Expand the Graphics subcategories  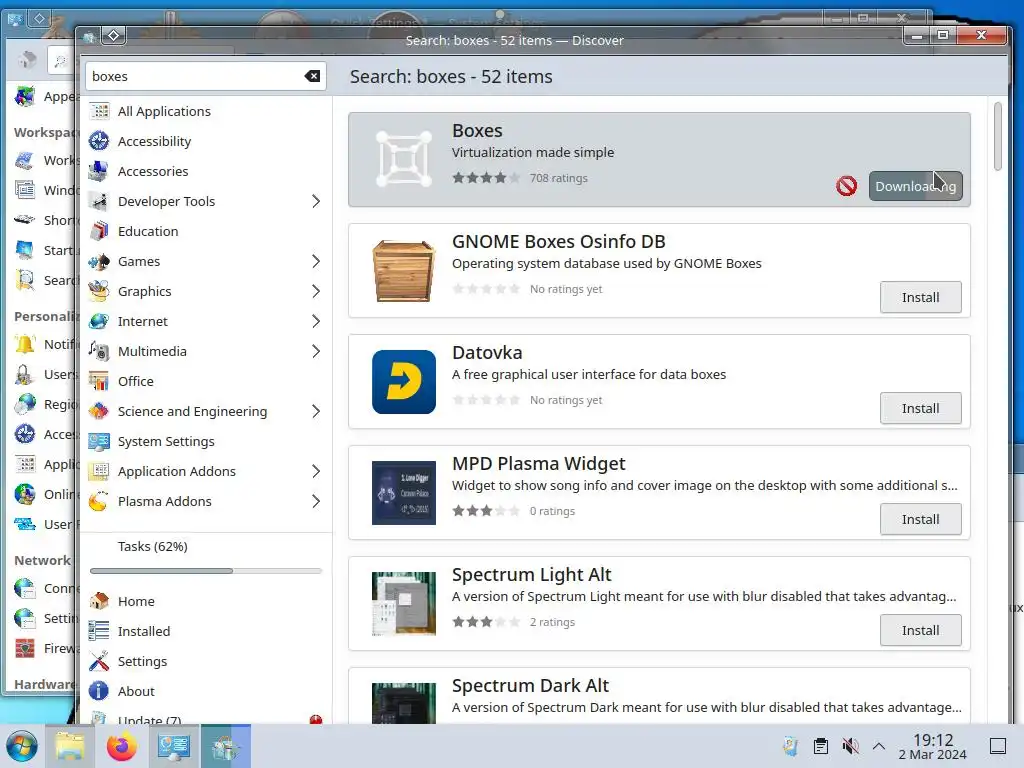pyautogui.click(x=316, y=291)
